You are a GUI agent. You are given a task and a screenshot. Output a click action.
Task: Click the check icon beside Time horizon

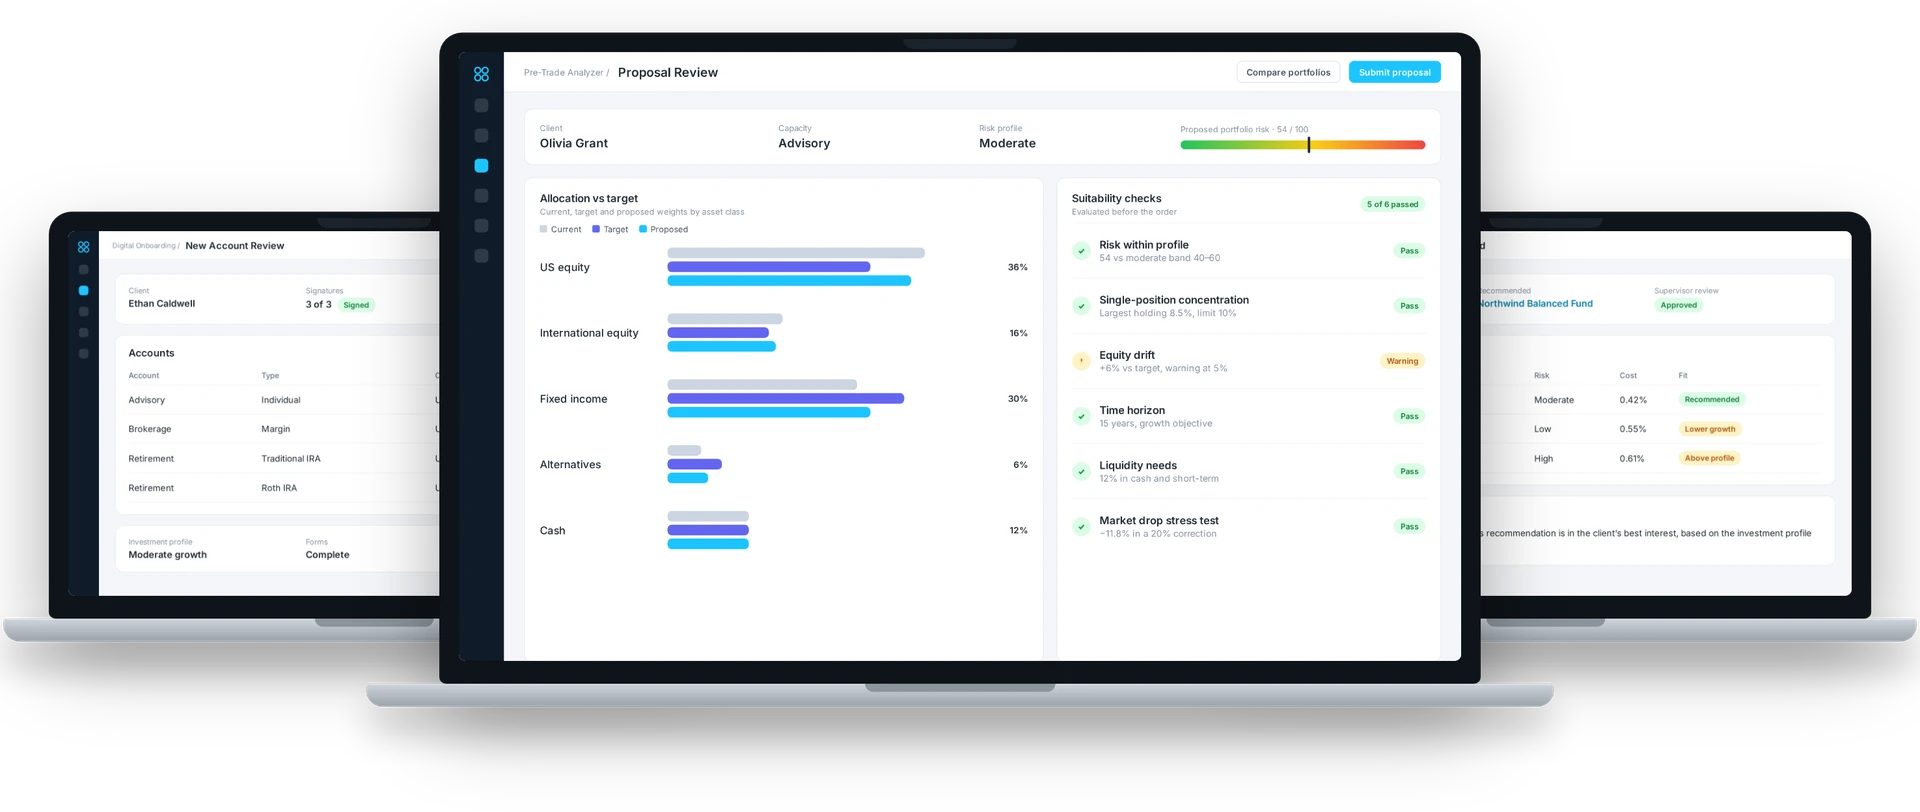1081,416
